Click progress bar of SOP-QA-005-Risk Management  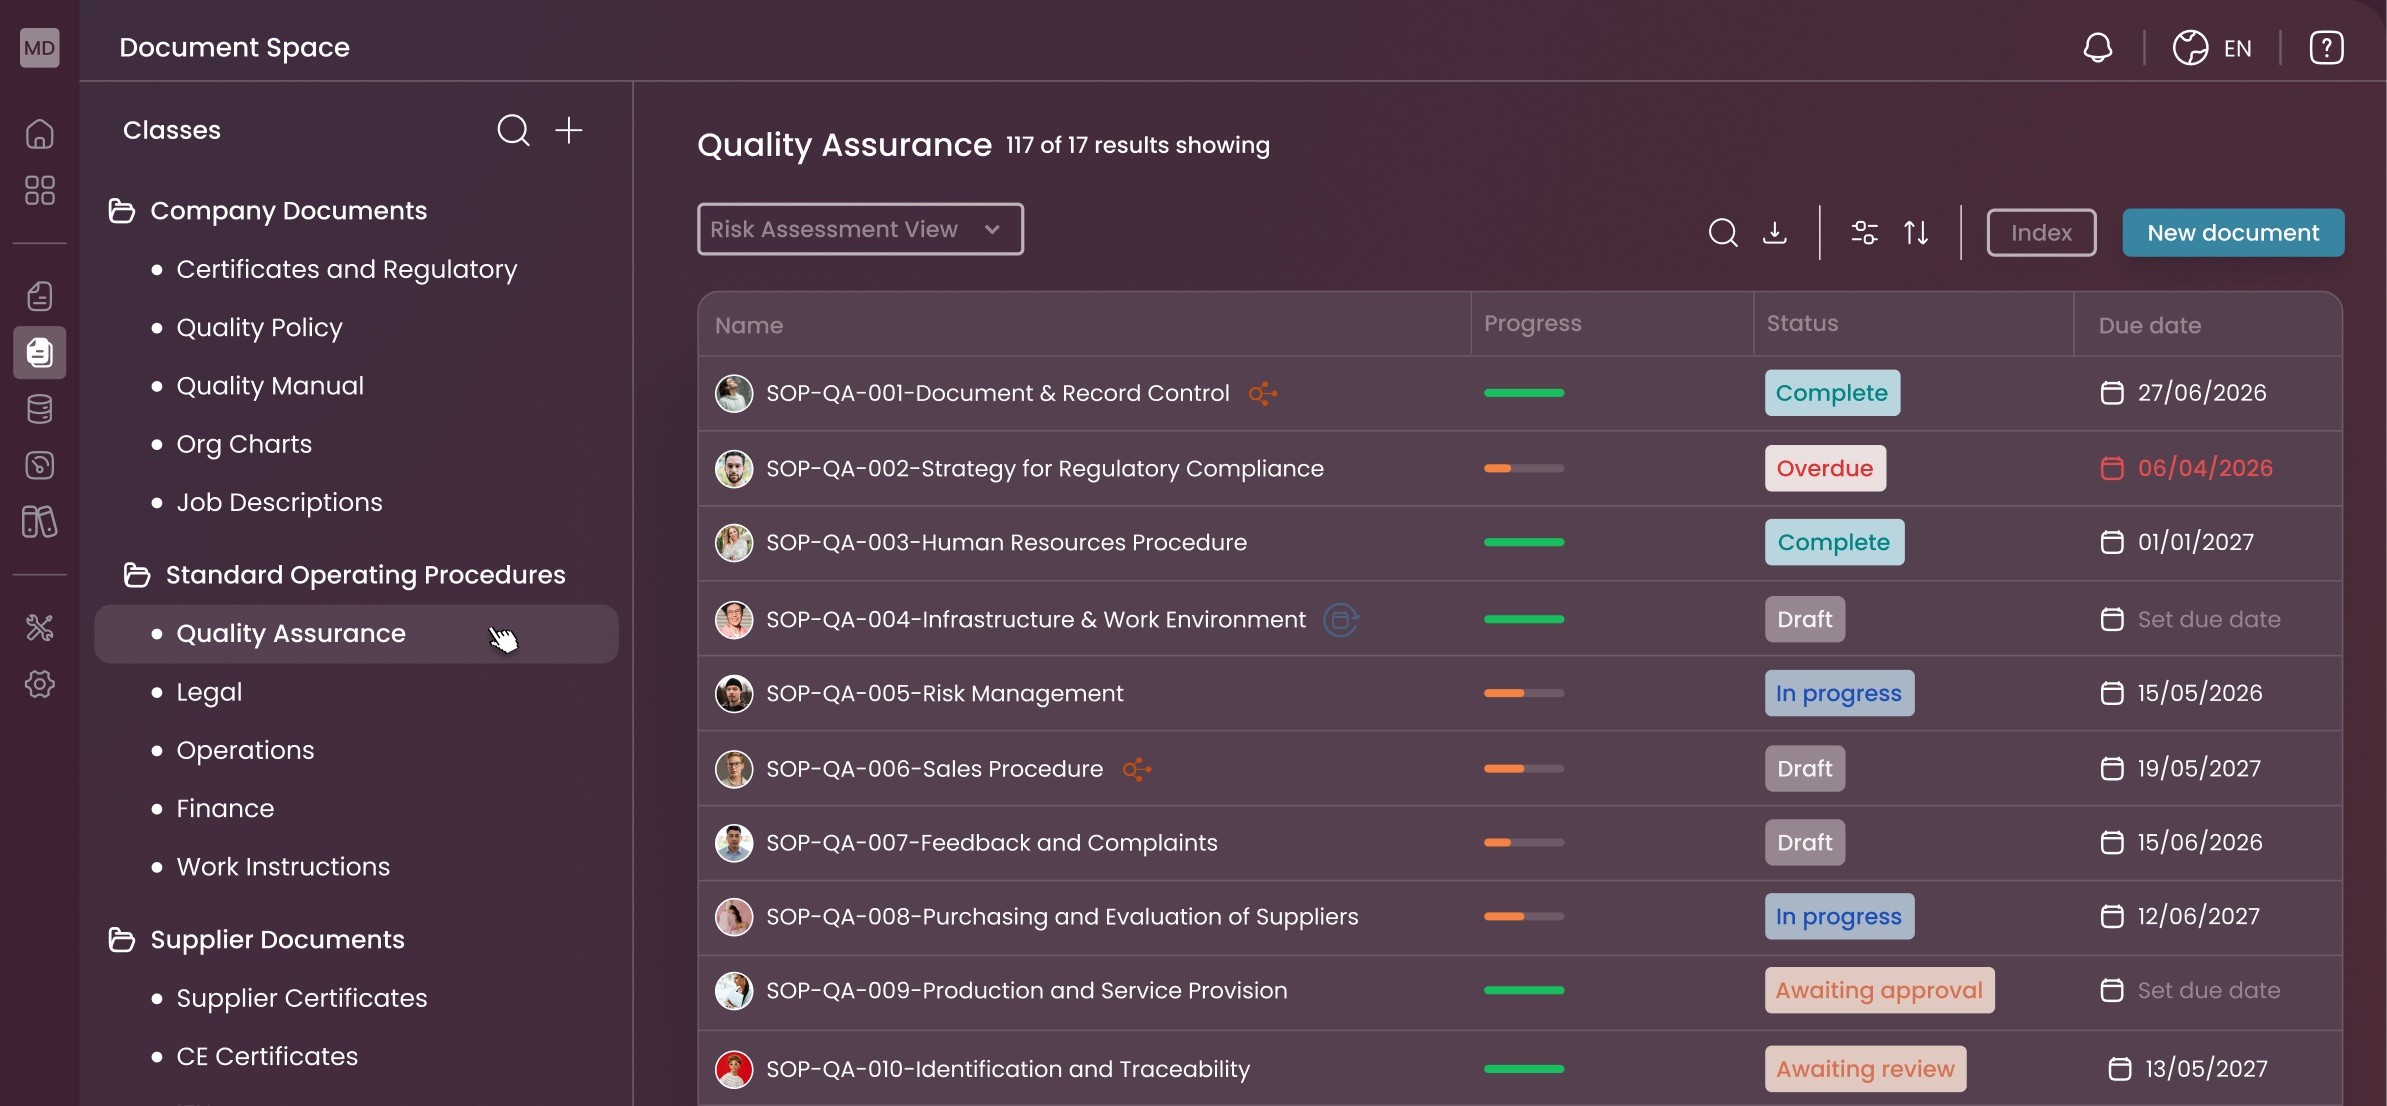pos(1524,693)
